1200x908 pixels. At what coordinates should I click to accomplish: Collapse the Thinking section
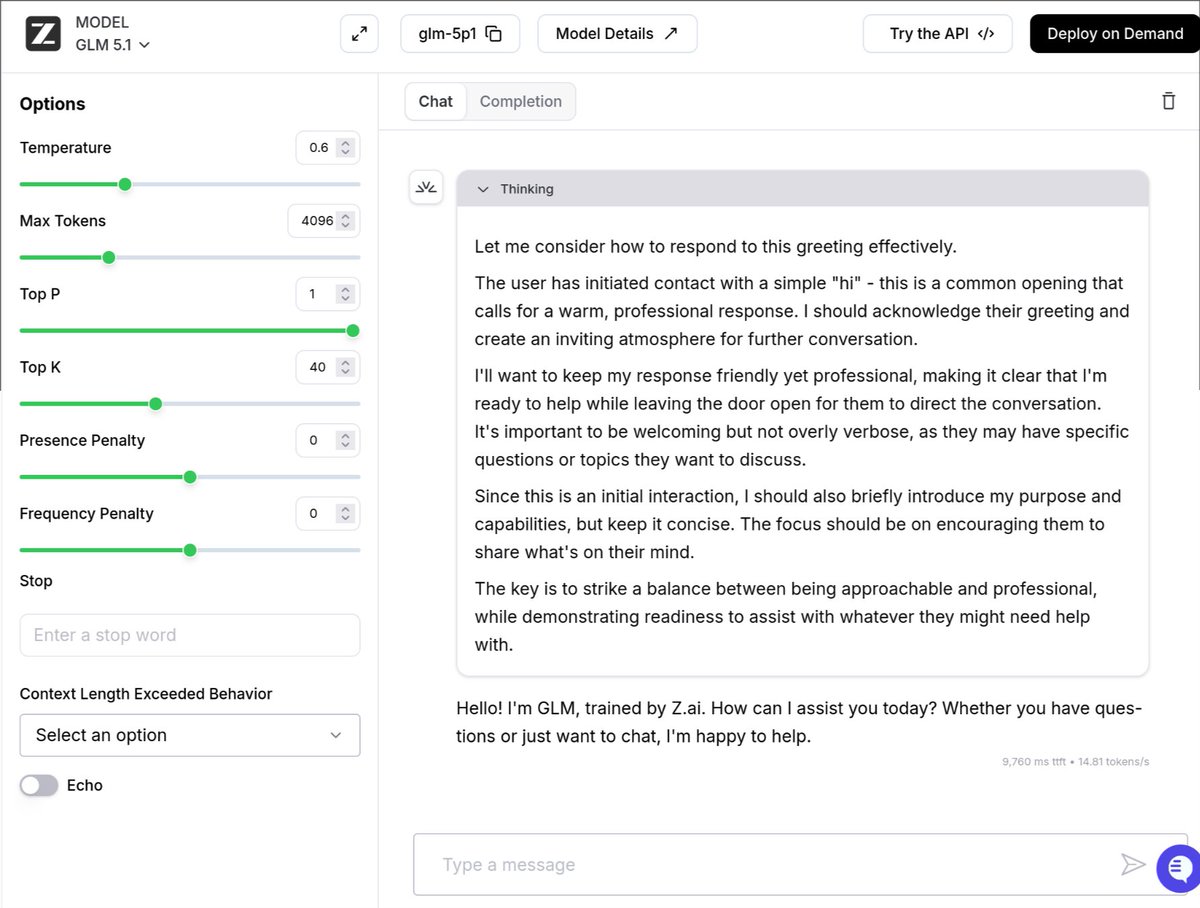pos(802,189)
